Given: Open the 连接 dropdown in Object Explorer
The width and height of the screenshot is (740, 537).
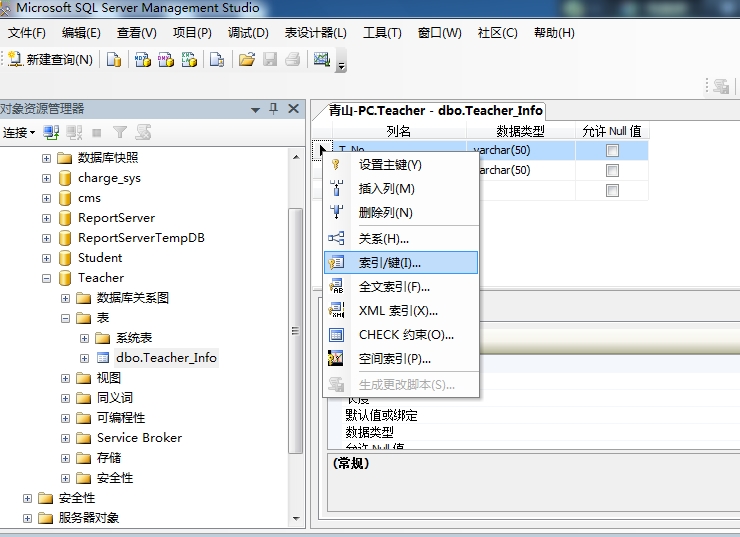Looking at the screenshot, I should coord(19,133).
